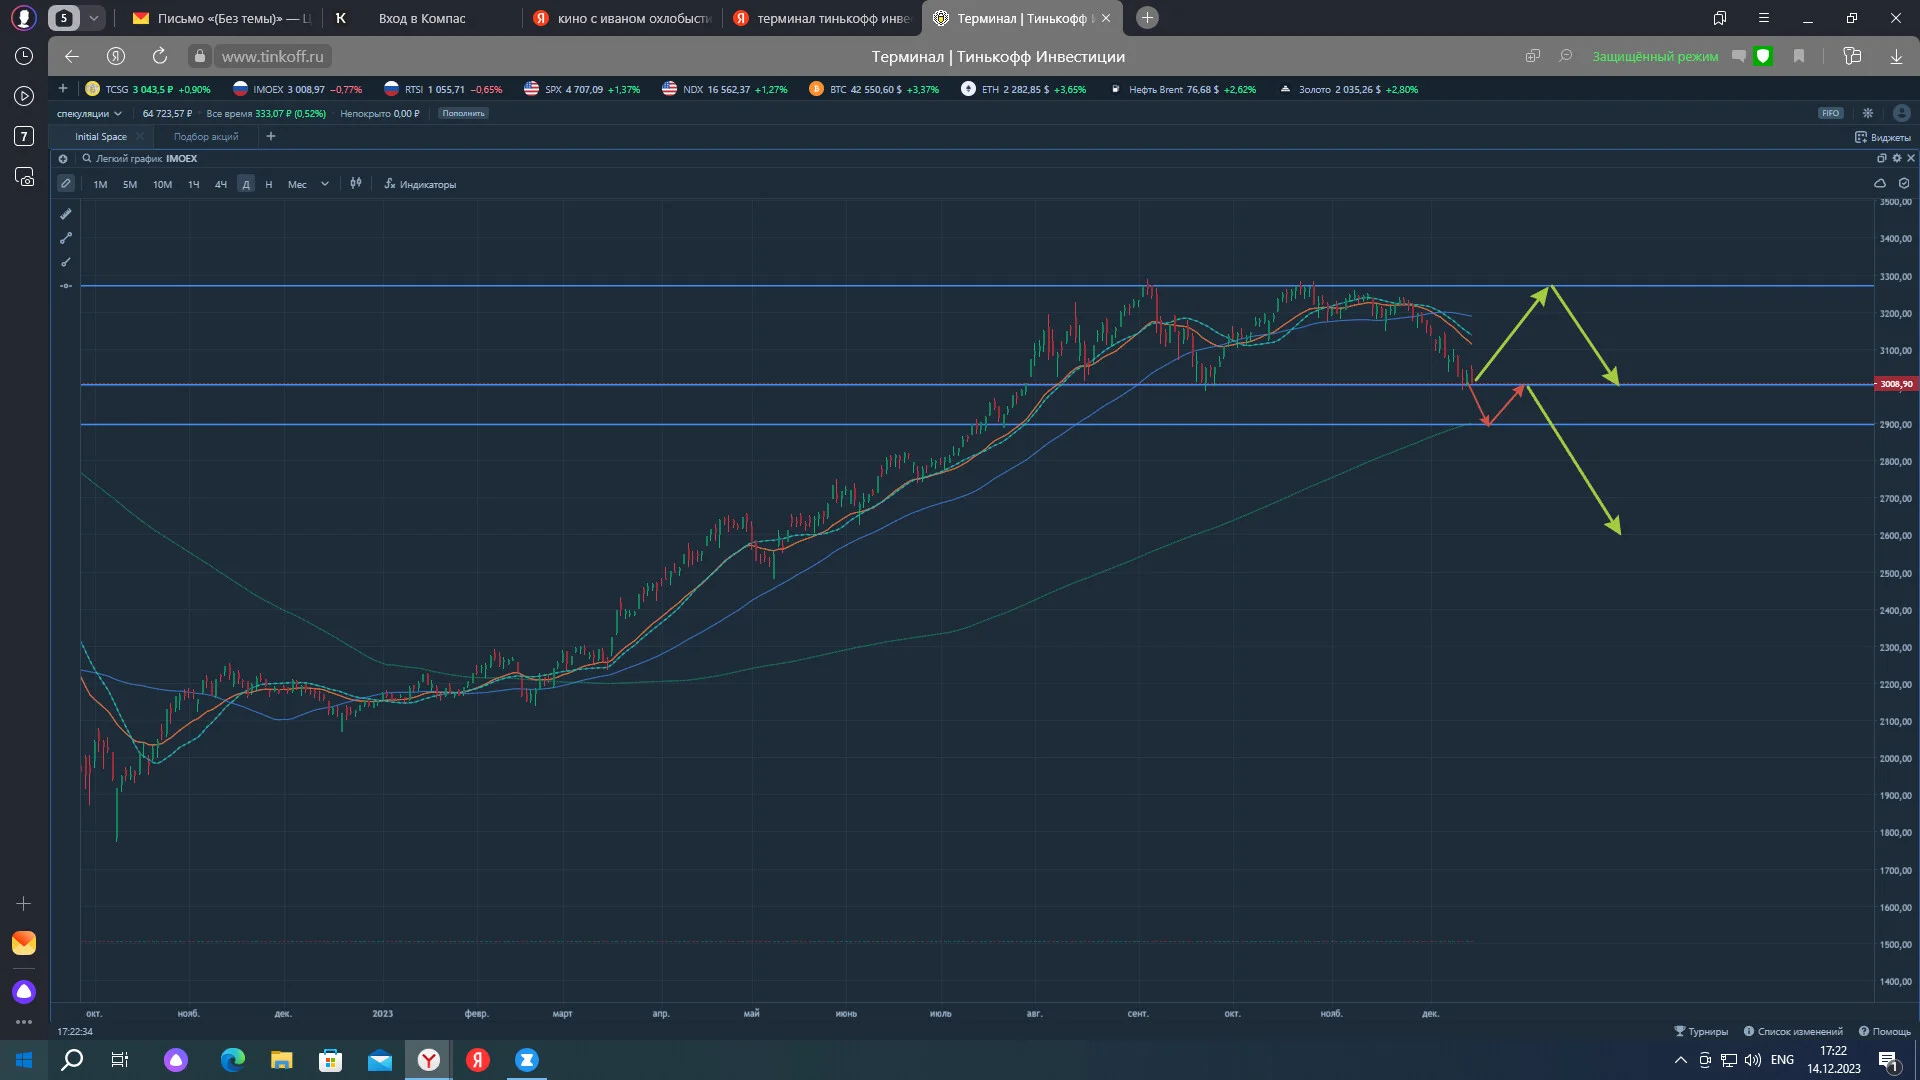The width and height of the screenshot is (1920, 1080).
Task: Pick the ruler measurement tool
Action: point(66,214)
